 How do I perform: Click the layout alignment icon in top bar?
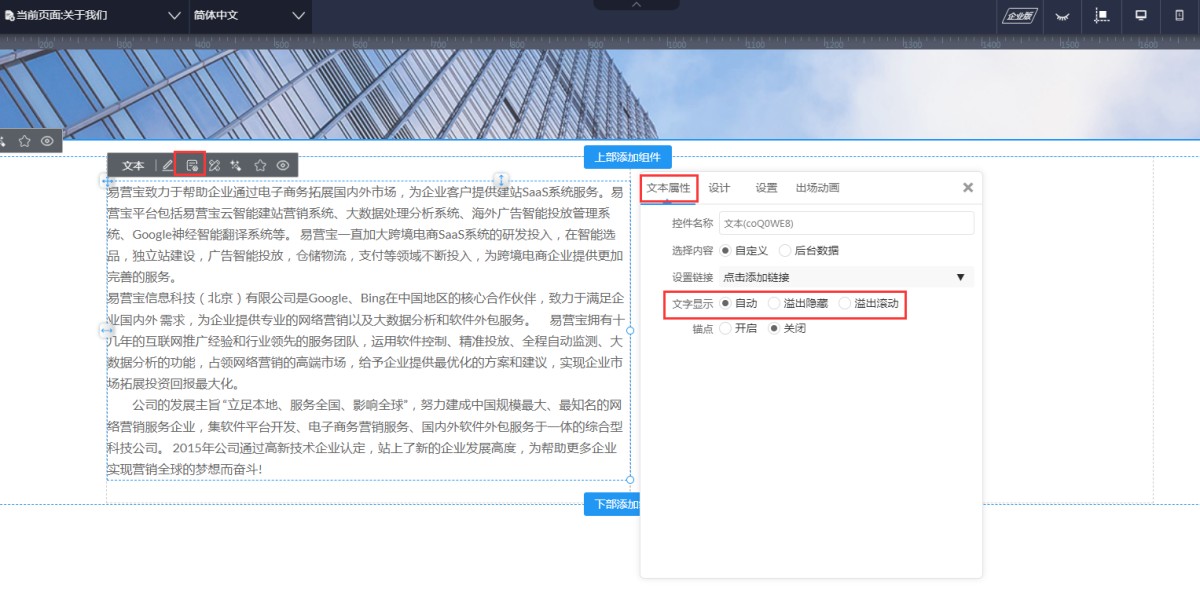(1103, 16)
